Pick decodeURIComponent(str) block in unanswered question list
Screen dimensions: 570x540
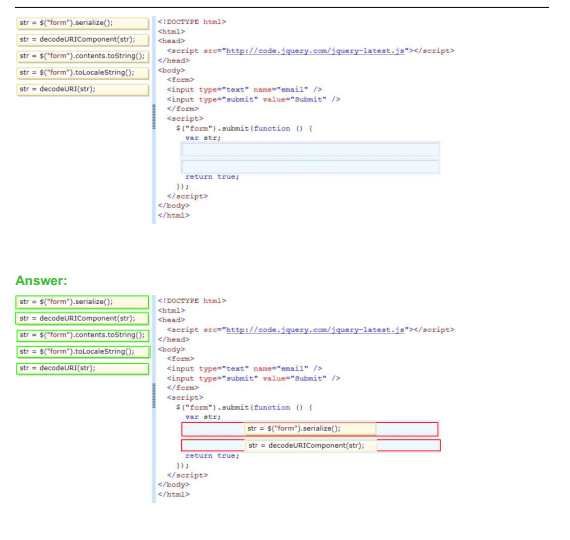pyautogui.click(x=83, y=40)
